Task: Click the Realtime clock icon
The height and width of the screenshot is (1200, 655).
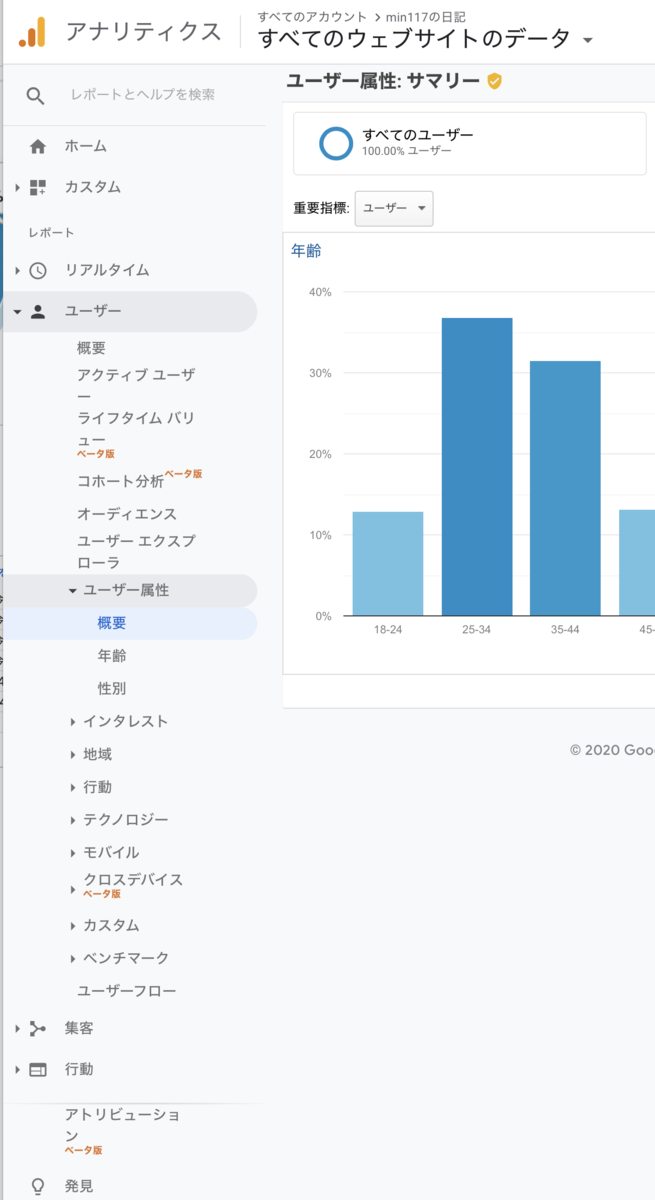Action: click(38, 270)
